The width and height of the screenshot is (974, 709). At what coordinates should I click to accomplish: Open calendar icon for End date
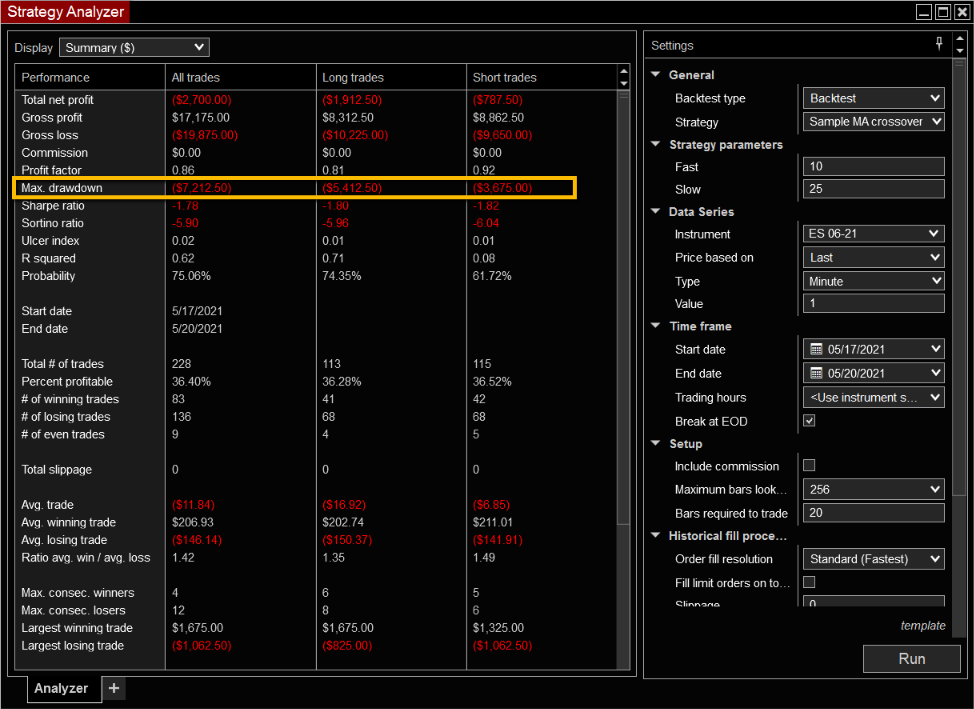pyautogui.click(x=816, y=373)
